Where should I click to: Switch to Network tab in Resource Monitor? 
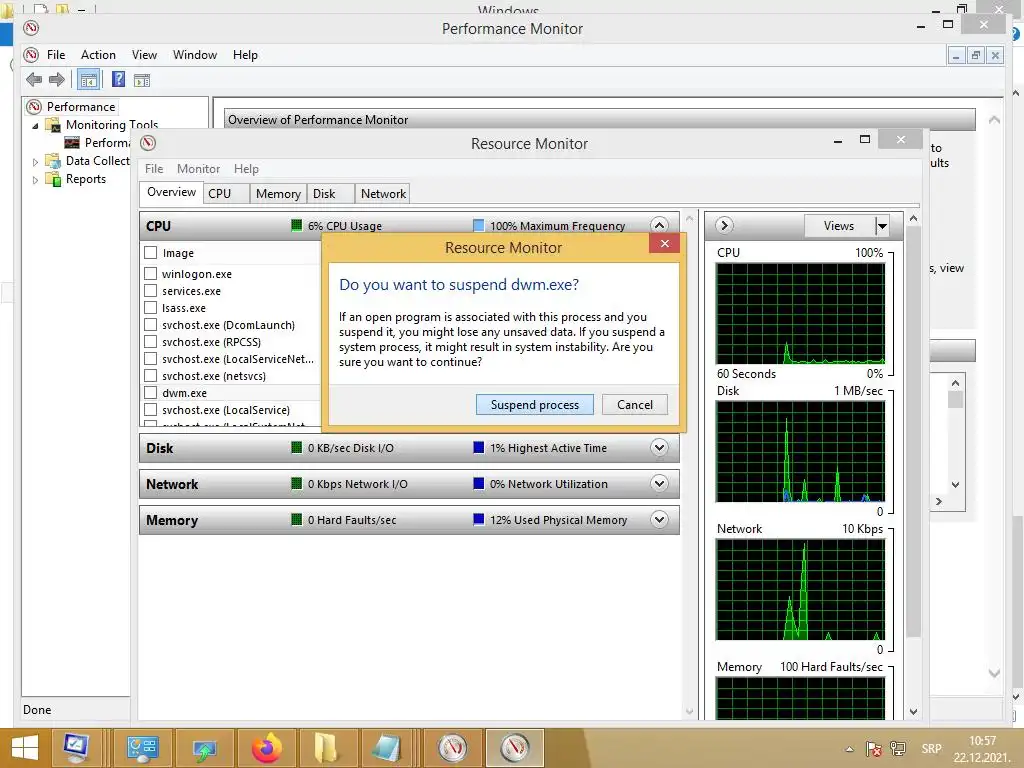tap(383, 193)
